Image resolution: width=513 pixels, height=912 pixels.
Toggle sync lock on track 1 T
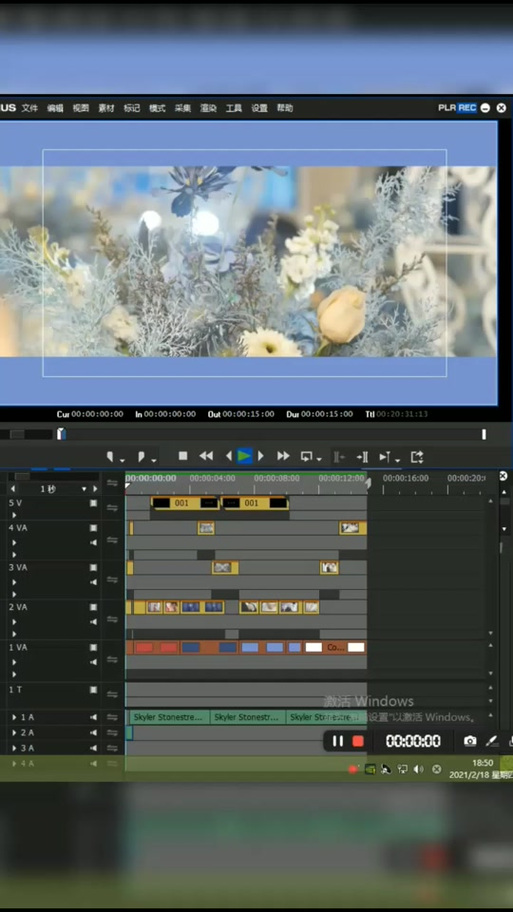point(112,694)
